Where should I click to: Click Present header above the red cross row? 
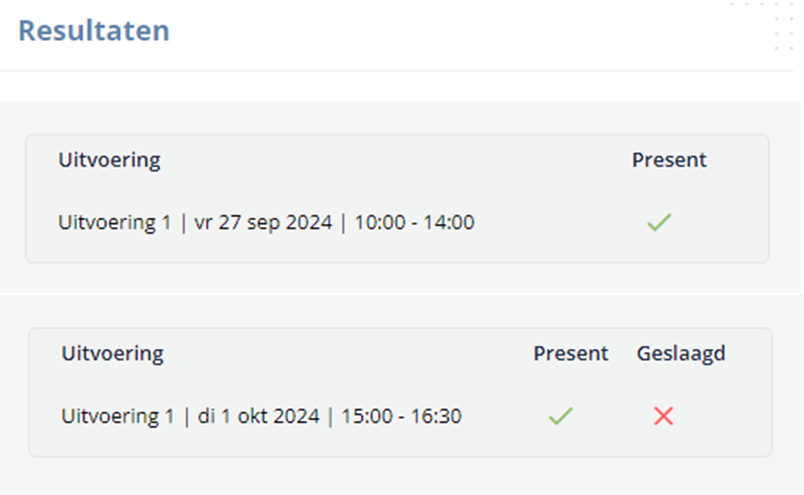pos(571,353)
